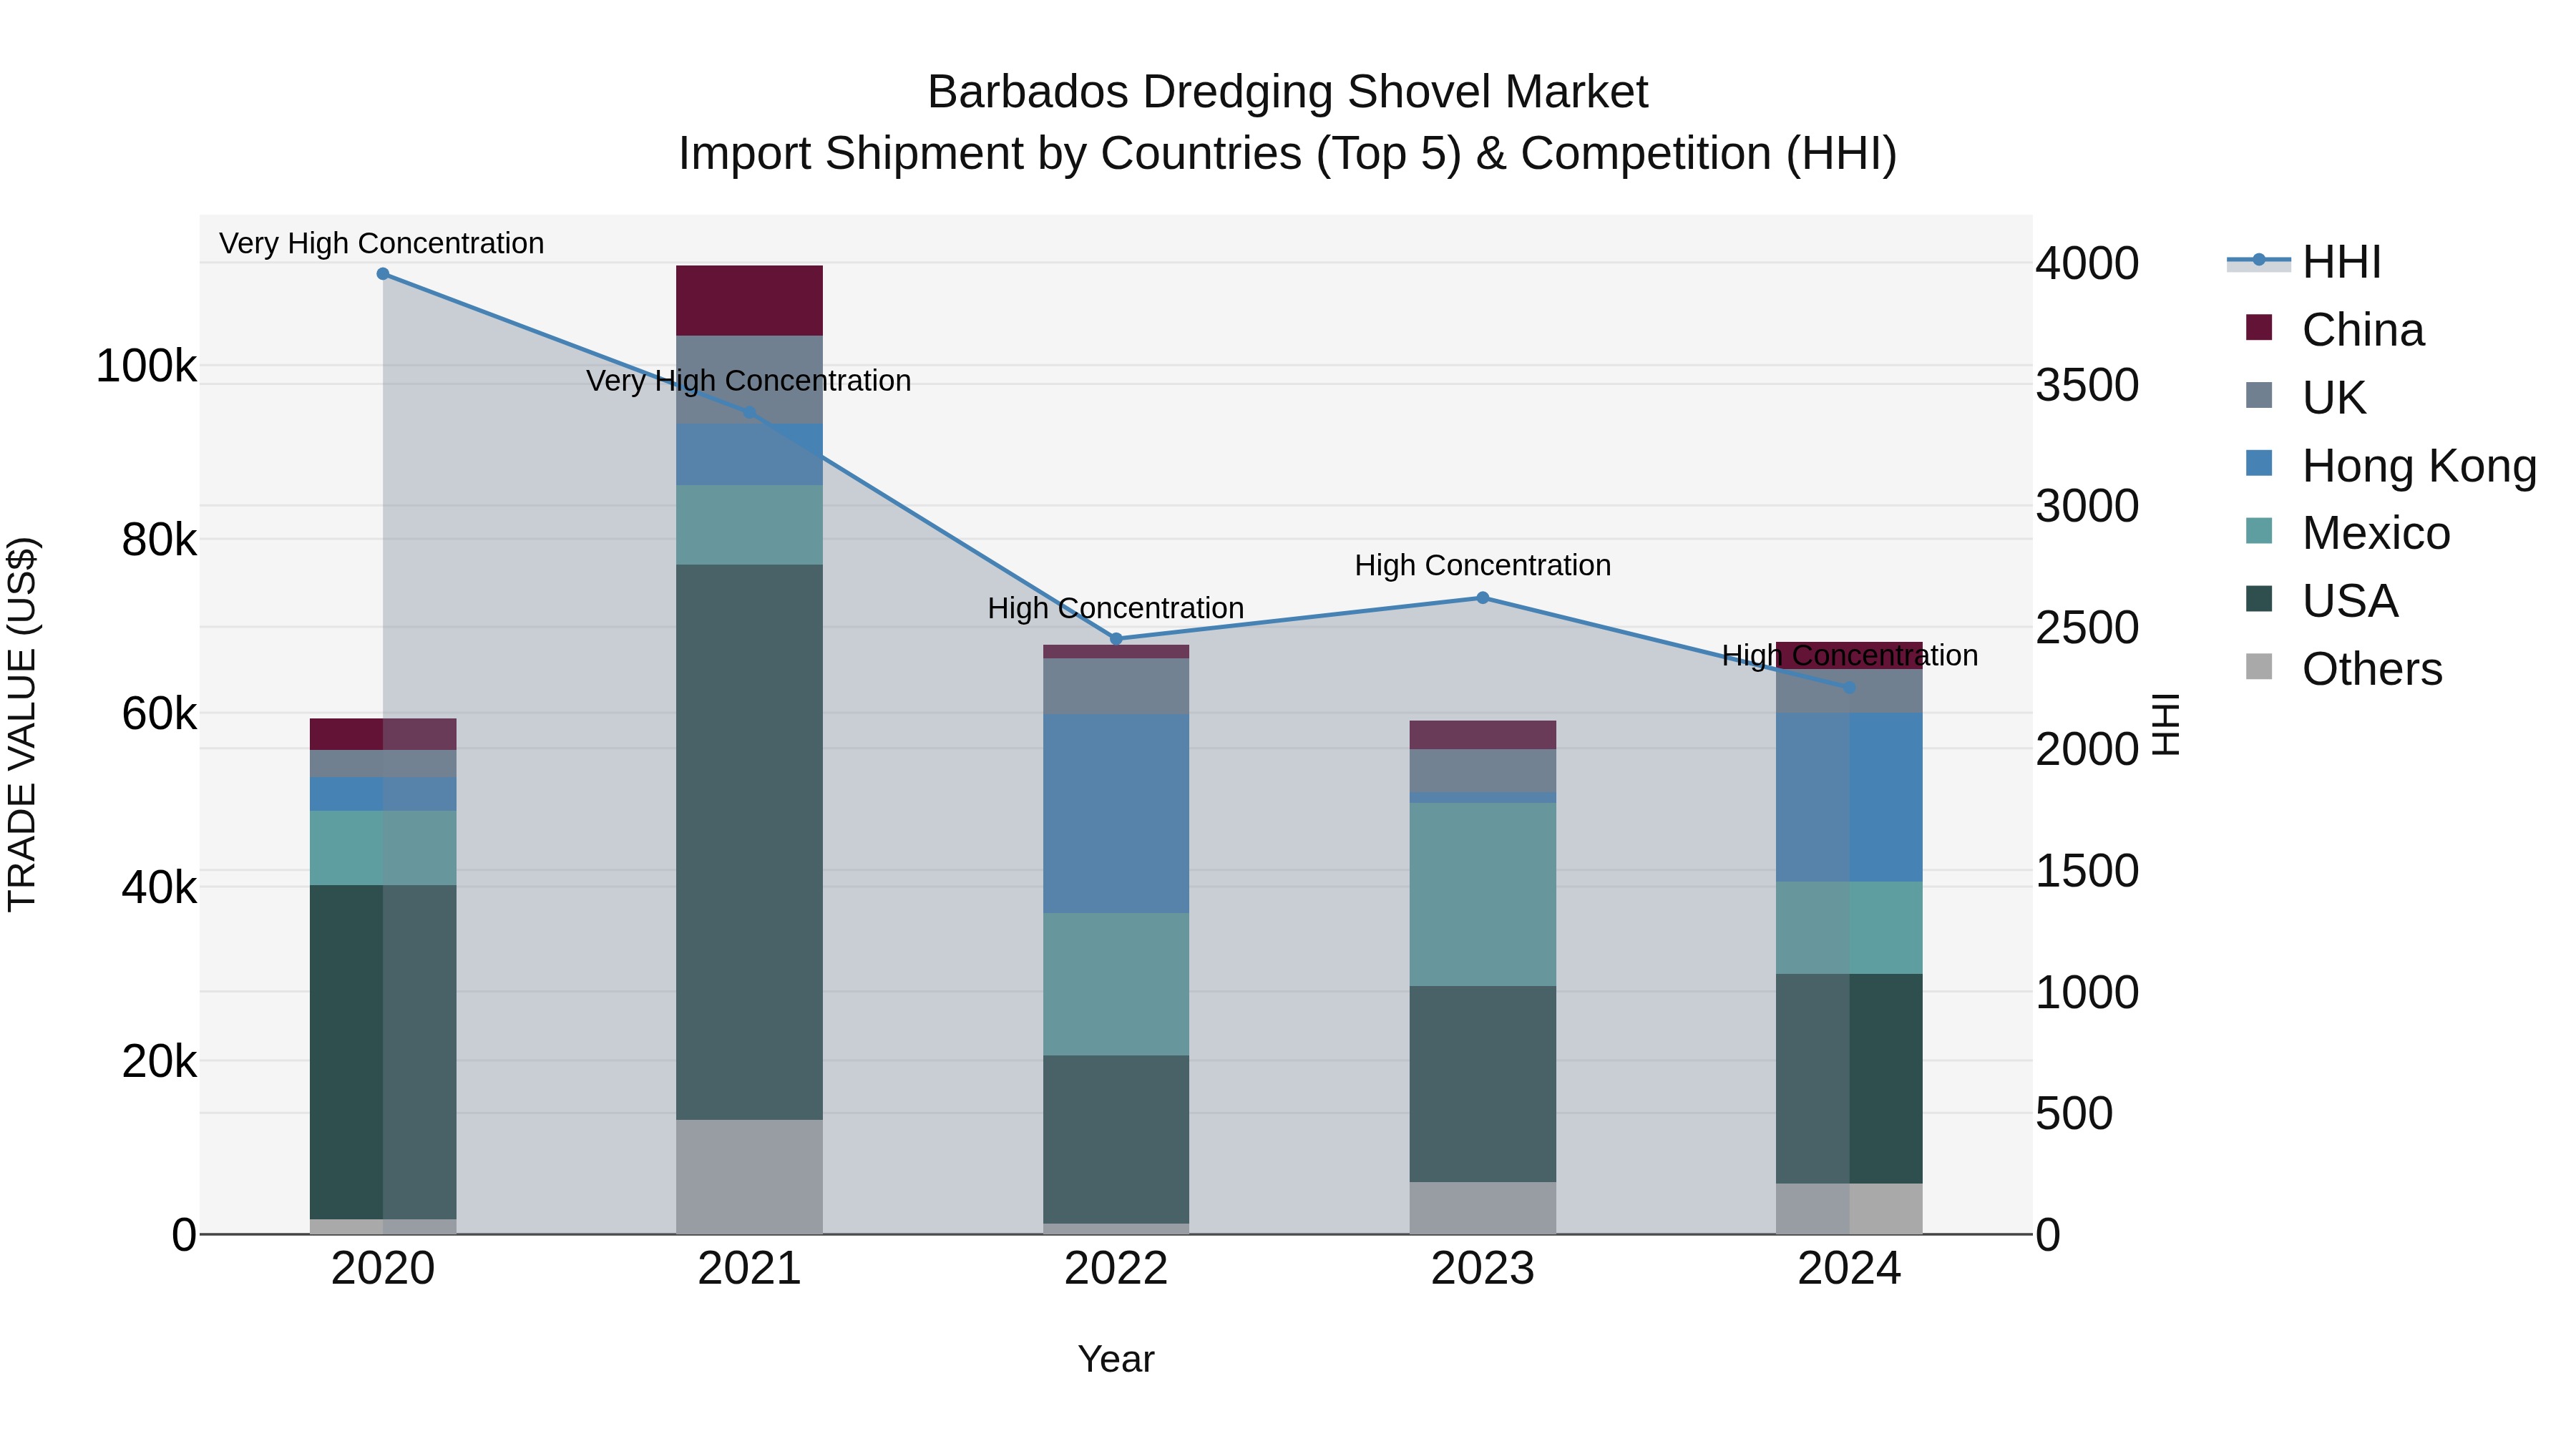Click the chart title 'Barbados Dredging Shovel Market'
The width and height of the screenshot is (2576, 1449).
pyautogui.click(x=1288, y=92)
